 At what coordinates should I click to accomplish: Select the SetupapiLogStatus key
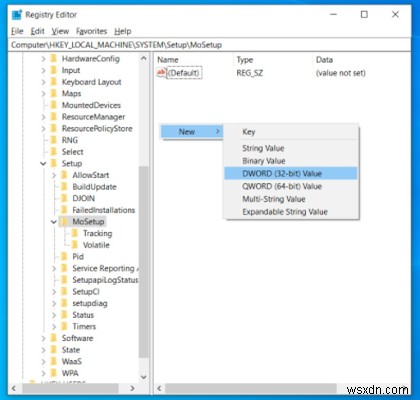click(x=105, y=280)
